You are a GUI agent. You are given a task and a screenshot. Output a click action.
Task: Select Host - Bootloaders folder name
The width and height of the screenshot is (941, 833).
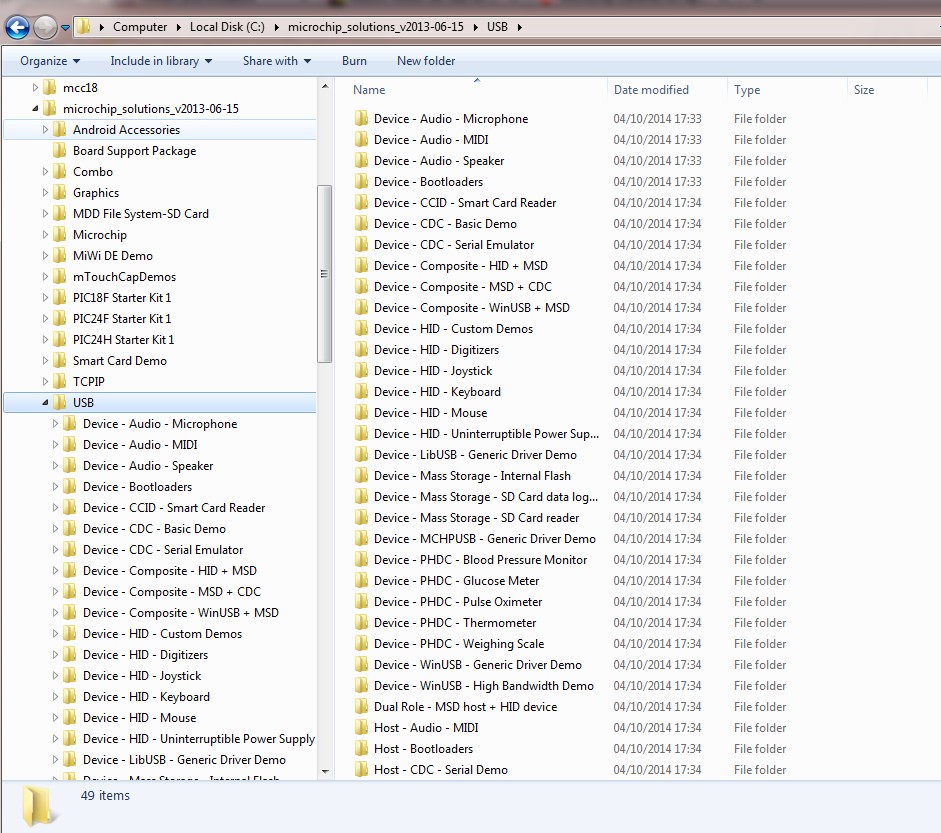[x=423, y=749]
